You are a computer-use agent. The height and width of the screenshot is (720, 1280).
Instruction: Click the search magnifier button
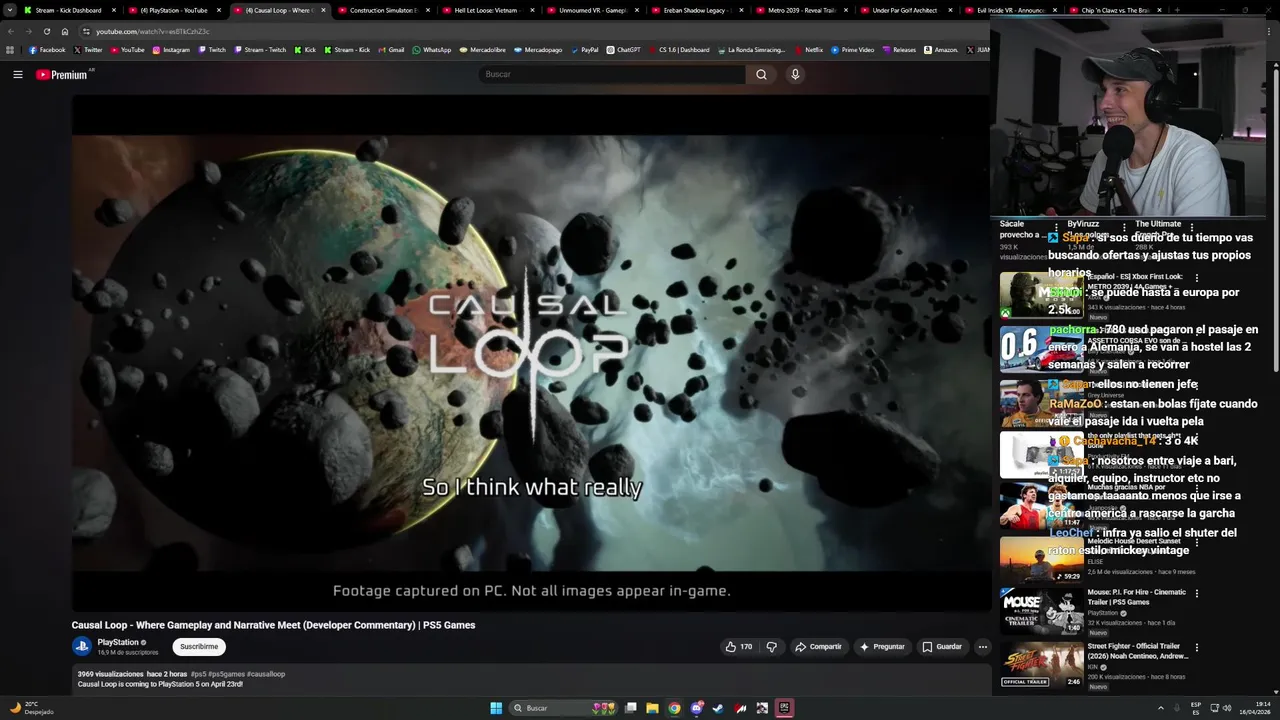pos(761,74)
